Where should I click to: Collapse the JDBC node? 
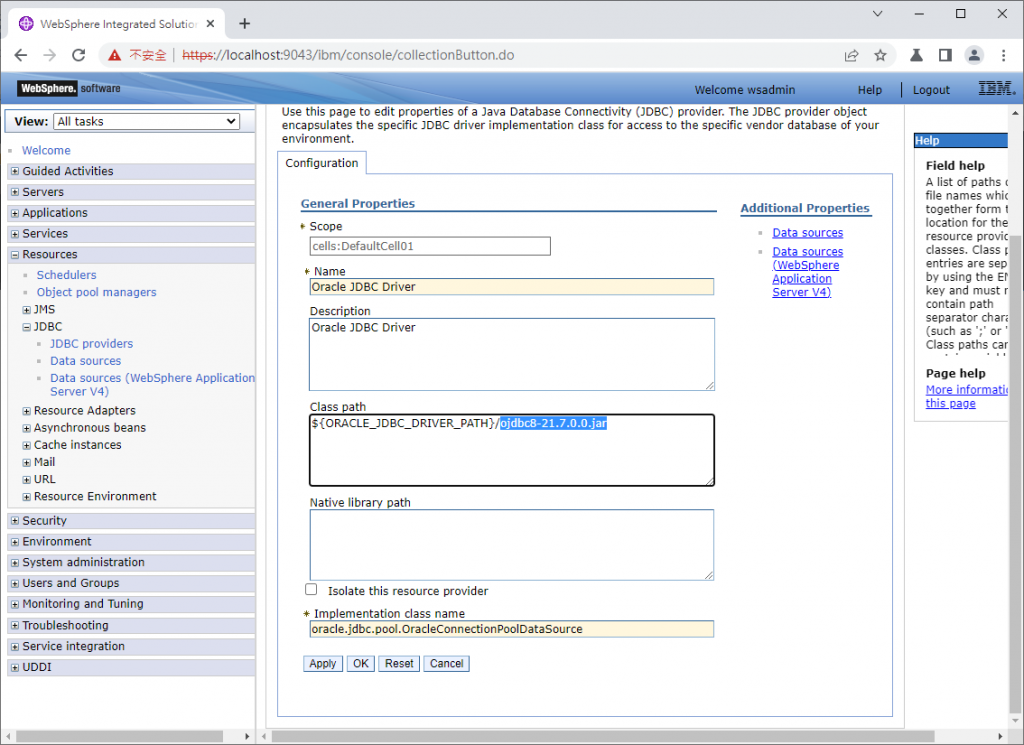27,327
